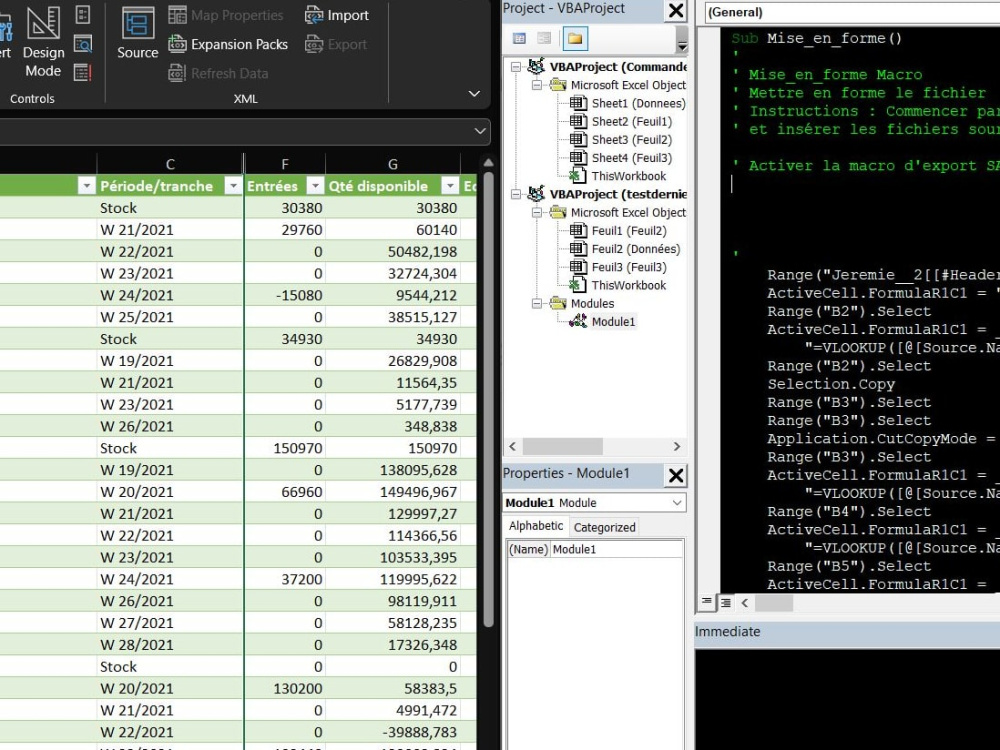This screenshot has height=750, width=1000.
Task: Close the Properties - Module1 panel
Action: tap(675, 476)
